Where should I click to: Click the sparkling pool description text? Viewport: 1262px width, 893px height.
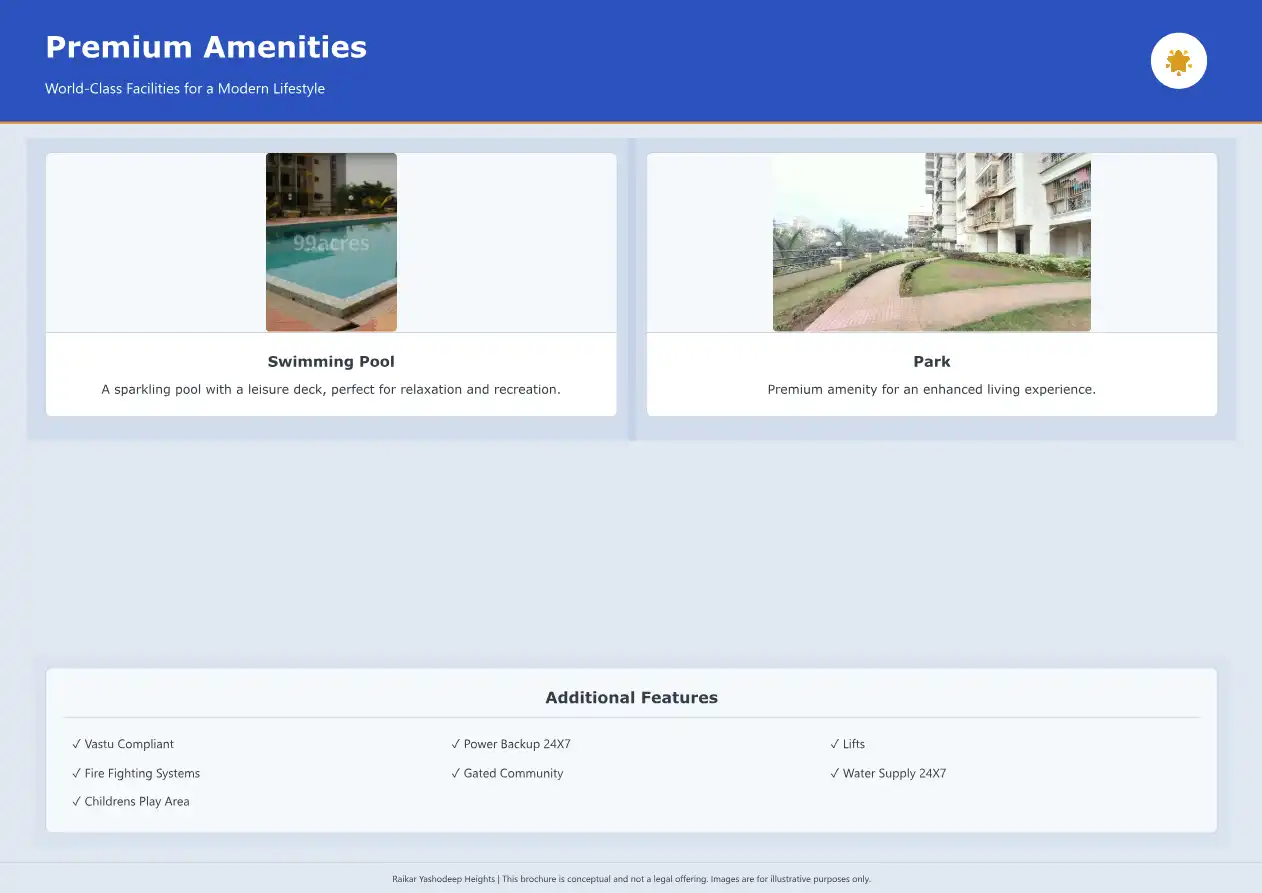[331, 390]
